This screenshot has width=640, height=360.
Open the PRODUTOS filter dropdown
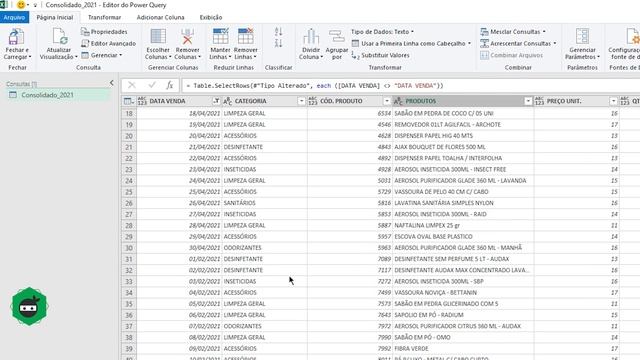(x=528, y=101)
